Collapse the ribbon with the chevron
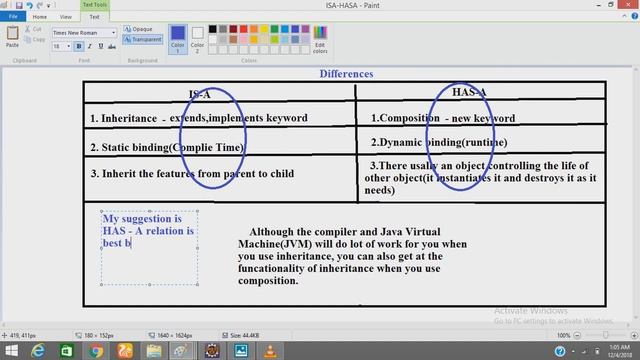 tap(624, 16)
